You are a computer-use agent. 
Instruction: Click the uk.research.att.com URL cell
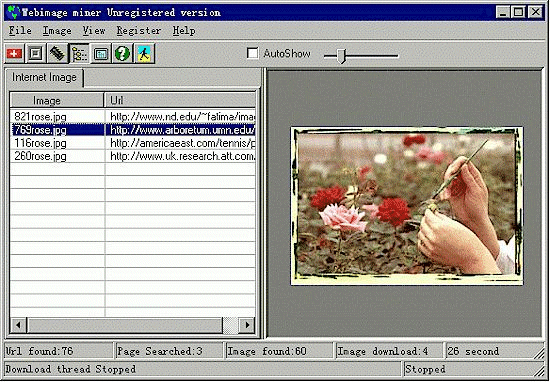pyautogui.click(x=180, y=156)
